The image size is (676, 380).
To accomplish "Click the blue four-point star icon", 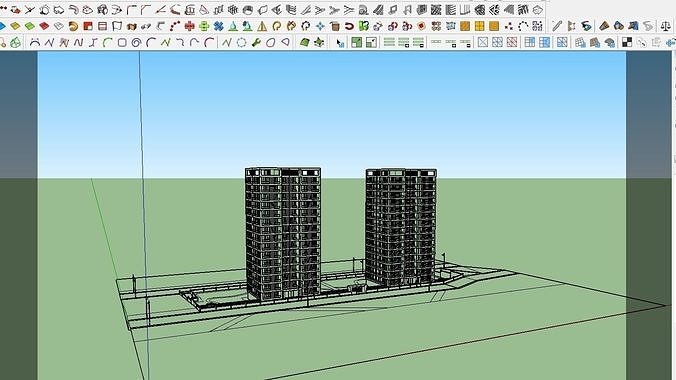I will (x=320, y=26).
